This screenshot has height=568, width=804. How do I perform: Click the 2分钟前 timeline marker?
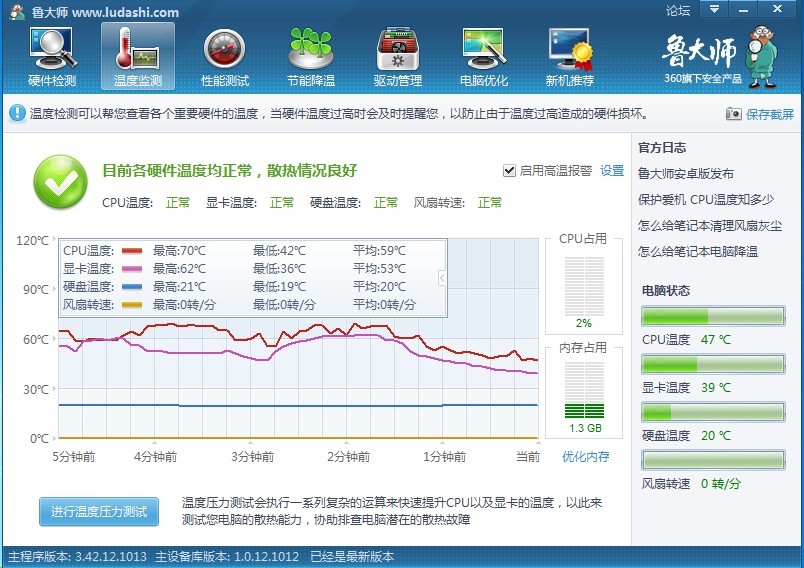tap(349, 456)
